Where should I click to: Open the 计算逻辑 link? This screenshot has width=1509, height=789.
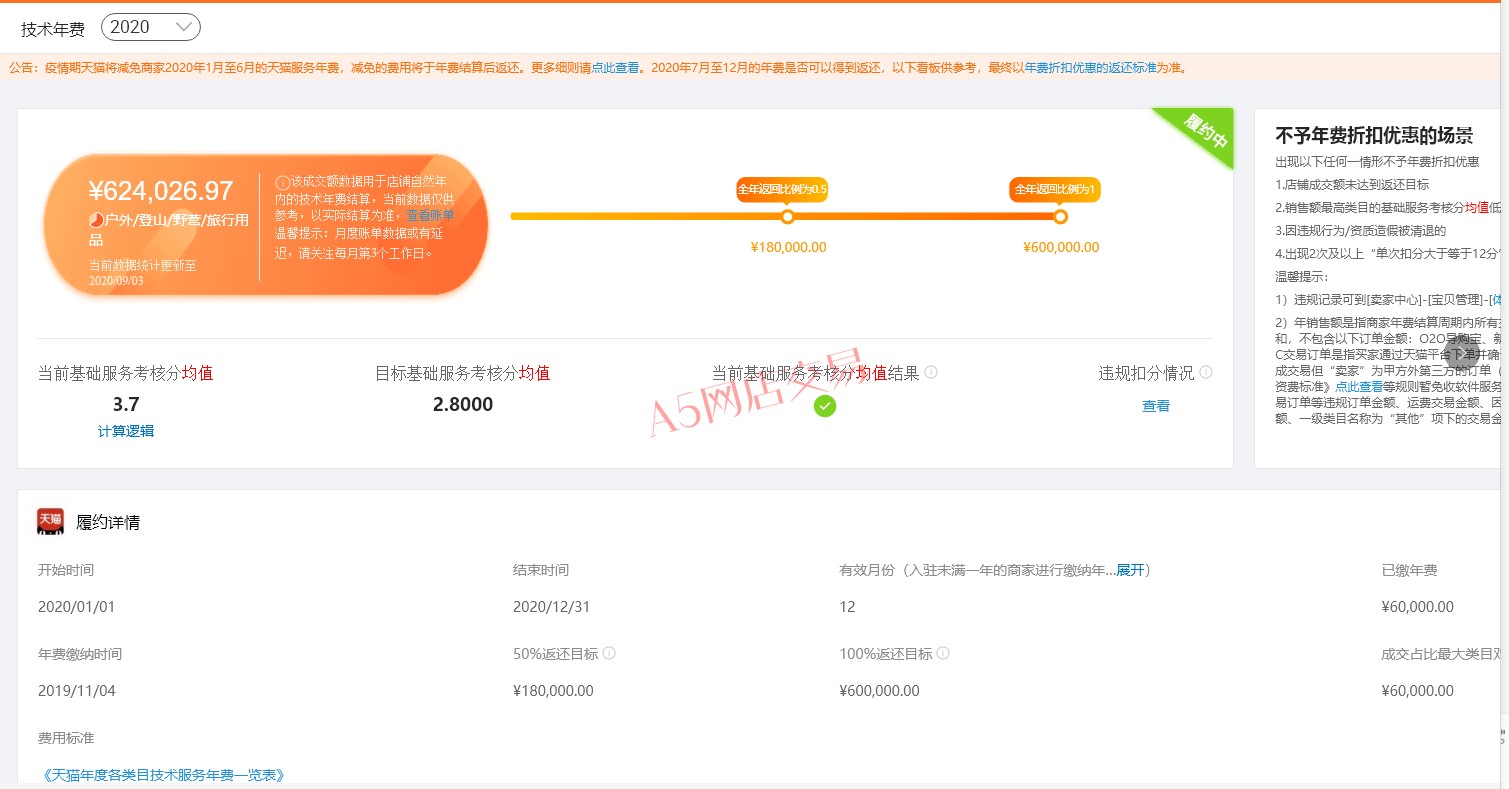tap(126, 431)
